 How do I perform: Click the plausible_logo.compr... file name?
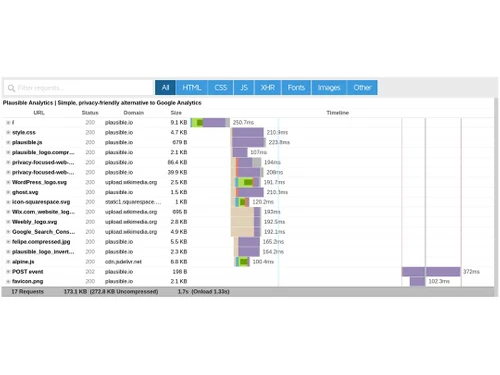[43, 152]
